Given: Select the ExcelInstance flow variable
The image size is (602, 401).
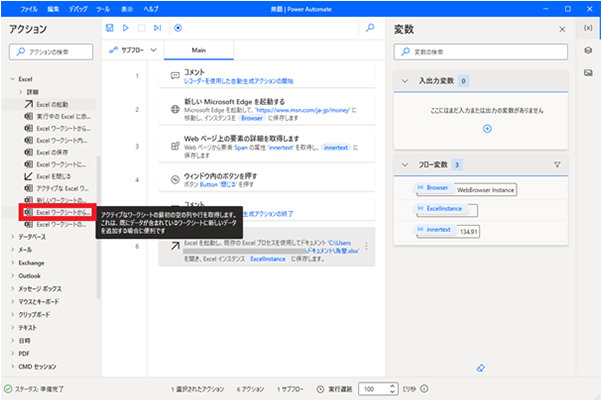Looking at the screenshot, I should 444,209.
